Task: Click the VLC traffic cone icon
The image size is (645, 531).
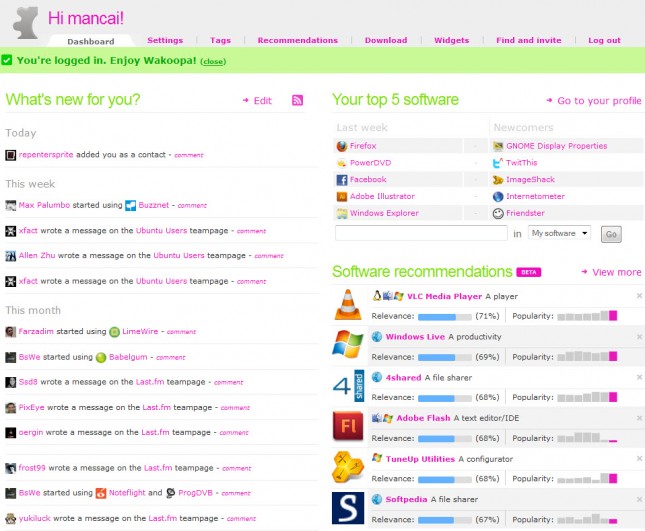Action: click(x=348, y=304)
